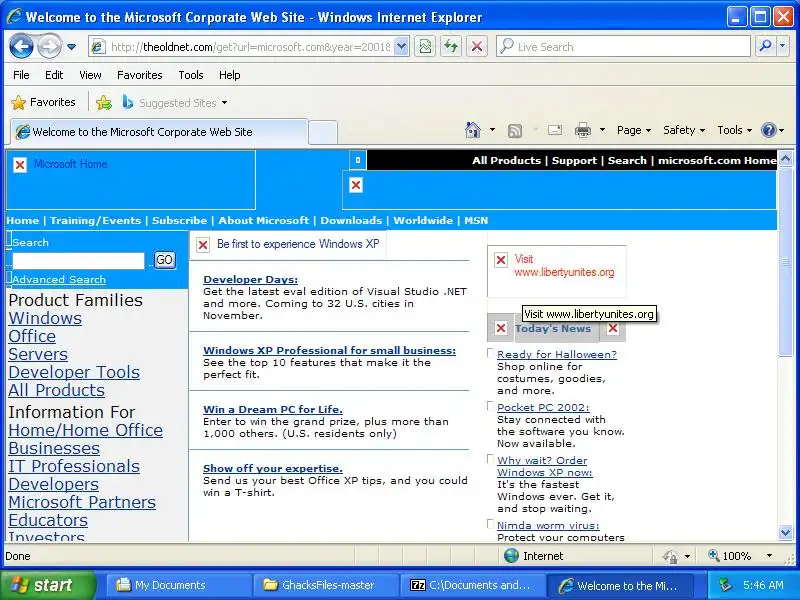Open the IT Professionals link

point(74,466)
